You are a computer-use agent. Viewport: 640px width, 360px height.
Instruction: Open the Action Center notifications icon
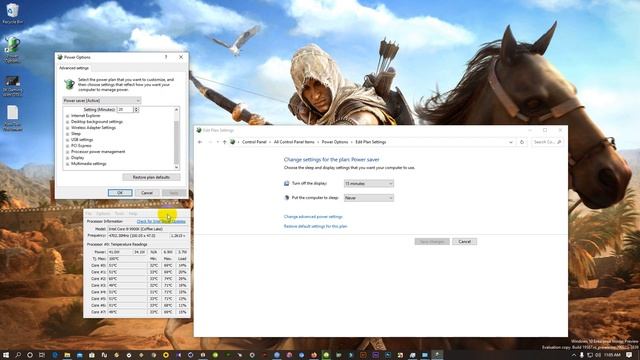click(x=629, y=355)
